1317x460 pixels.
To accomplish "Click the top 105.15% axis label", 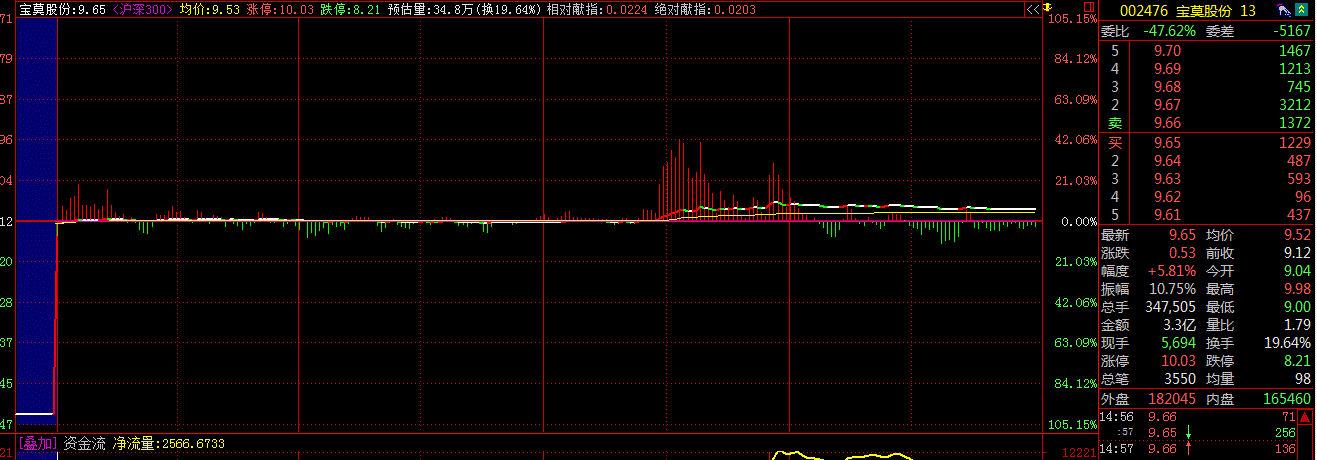I will pyautogui.click(x=1073, y=19).
